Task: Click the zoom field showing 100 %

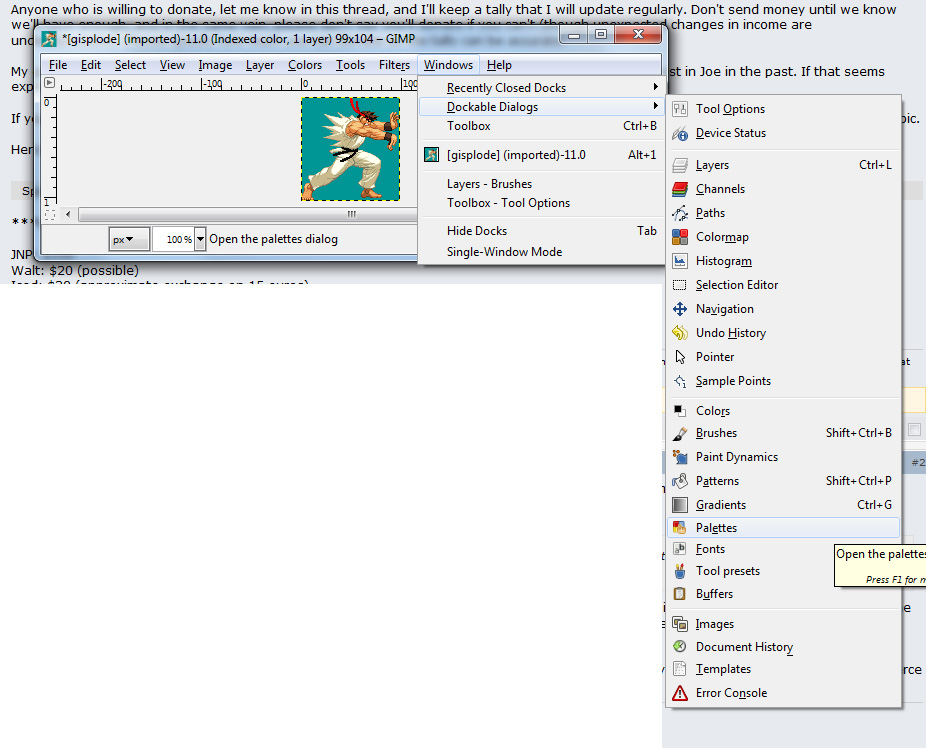Action: coord(174,239)
